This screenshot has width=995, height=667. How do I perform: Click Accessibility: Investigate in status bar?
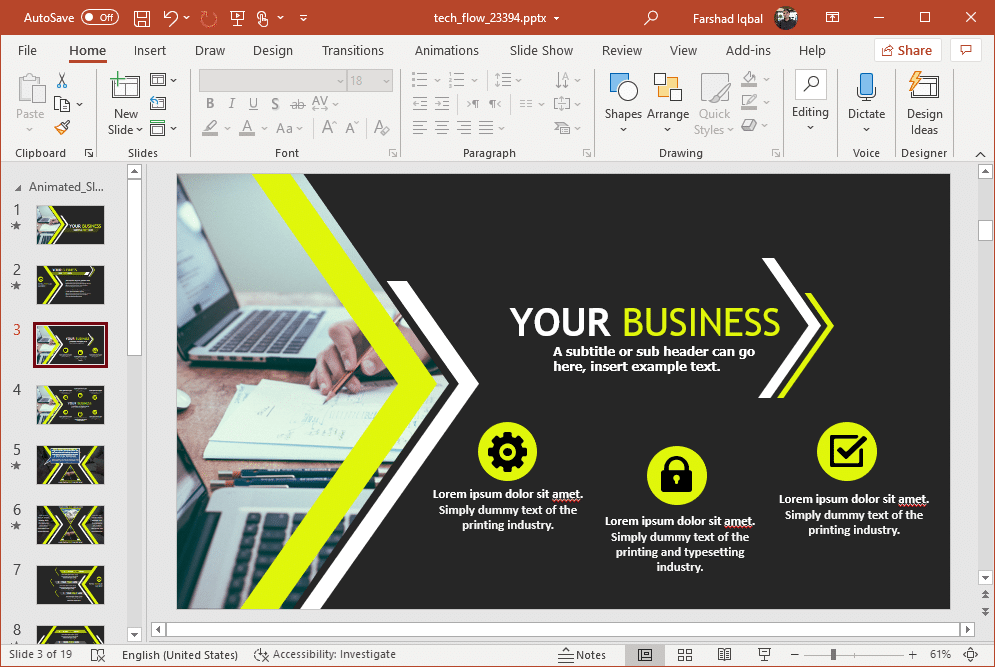coord(325,654)
